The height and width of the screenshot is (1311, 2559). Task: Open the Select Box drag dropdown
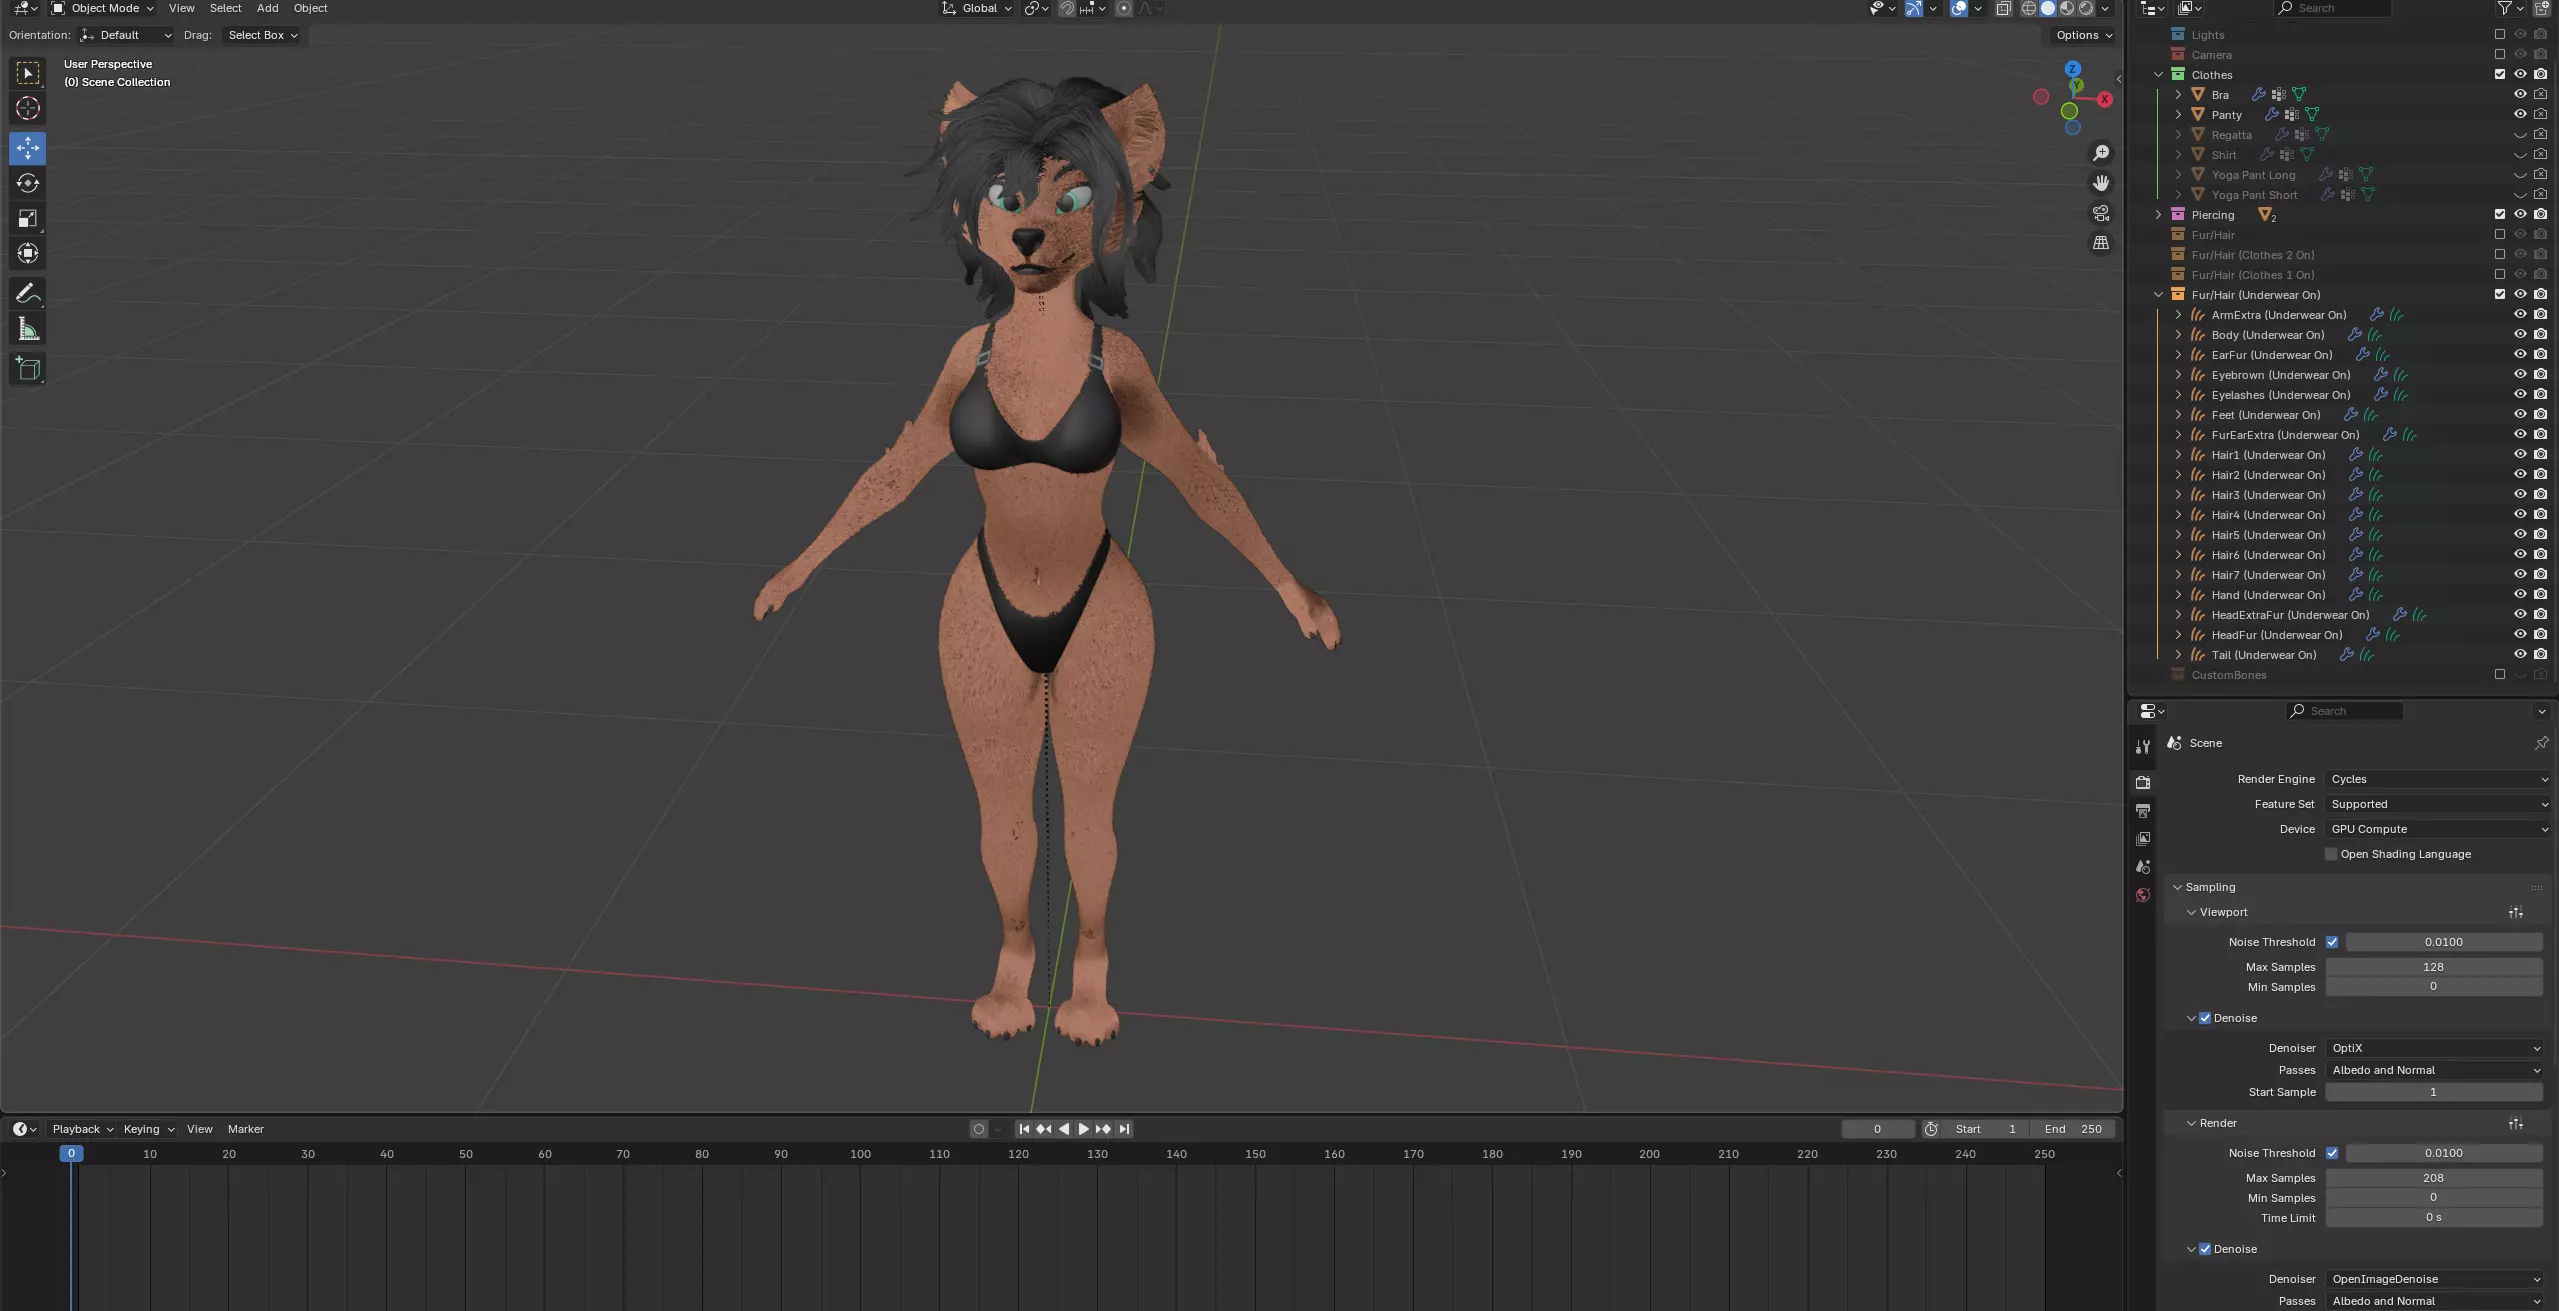pos(263,35)
